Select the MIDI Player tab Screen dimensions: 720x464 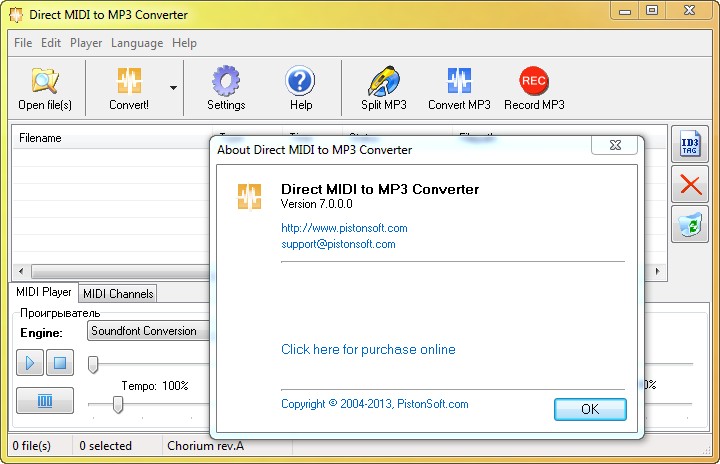(x=44, y=292)
